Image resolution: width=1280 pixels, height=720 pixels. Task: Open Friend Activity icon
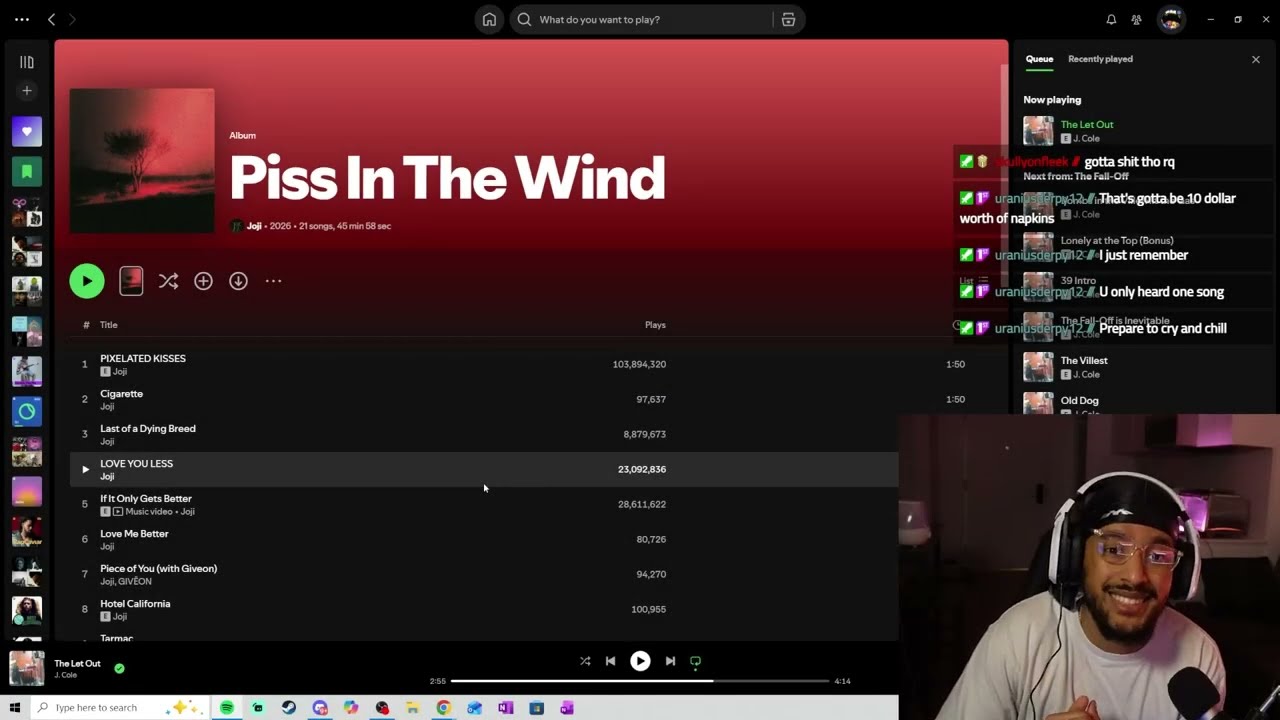click(1137, 19)
